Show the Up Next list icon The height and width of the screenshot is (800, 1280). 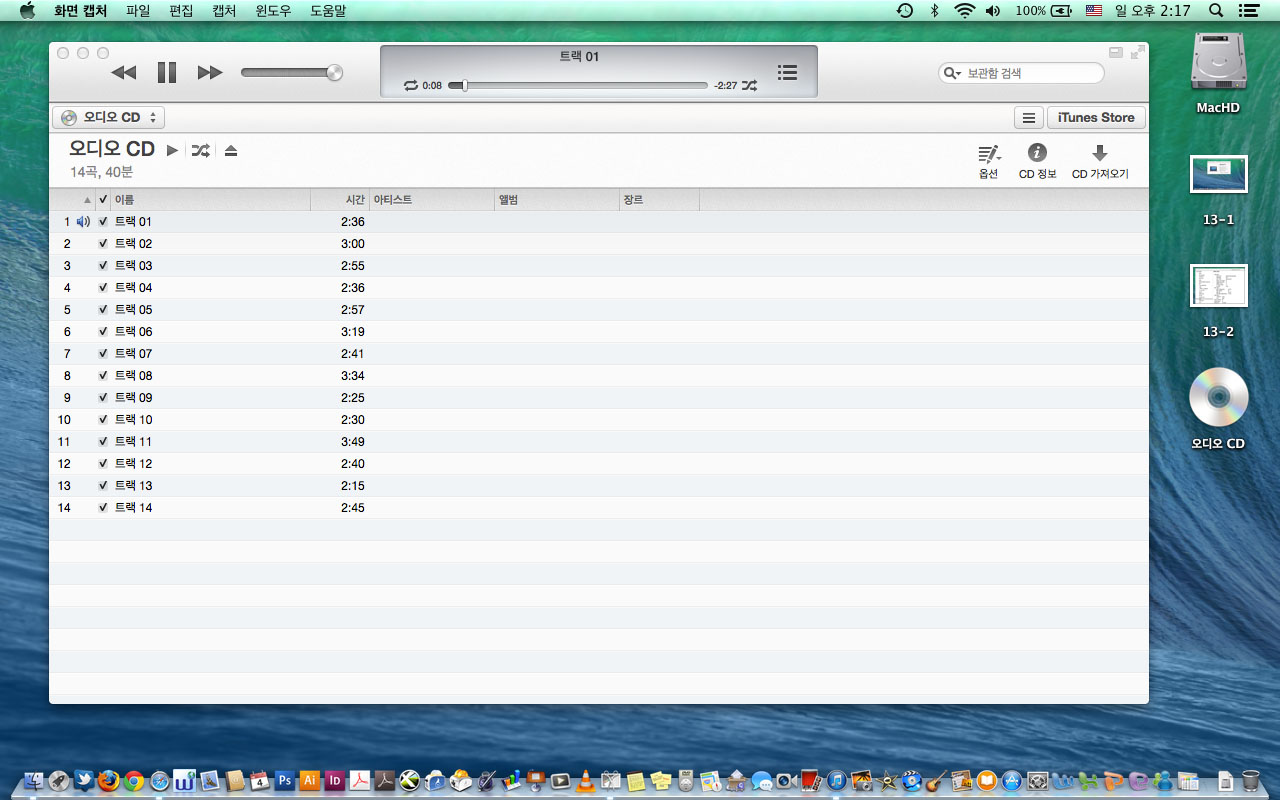pos(787,72)
